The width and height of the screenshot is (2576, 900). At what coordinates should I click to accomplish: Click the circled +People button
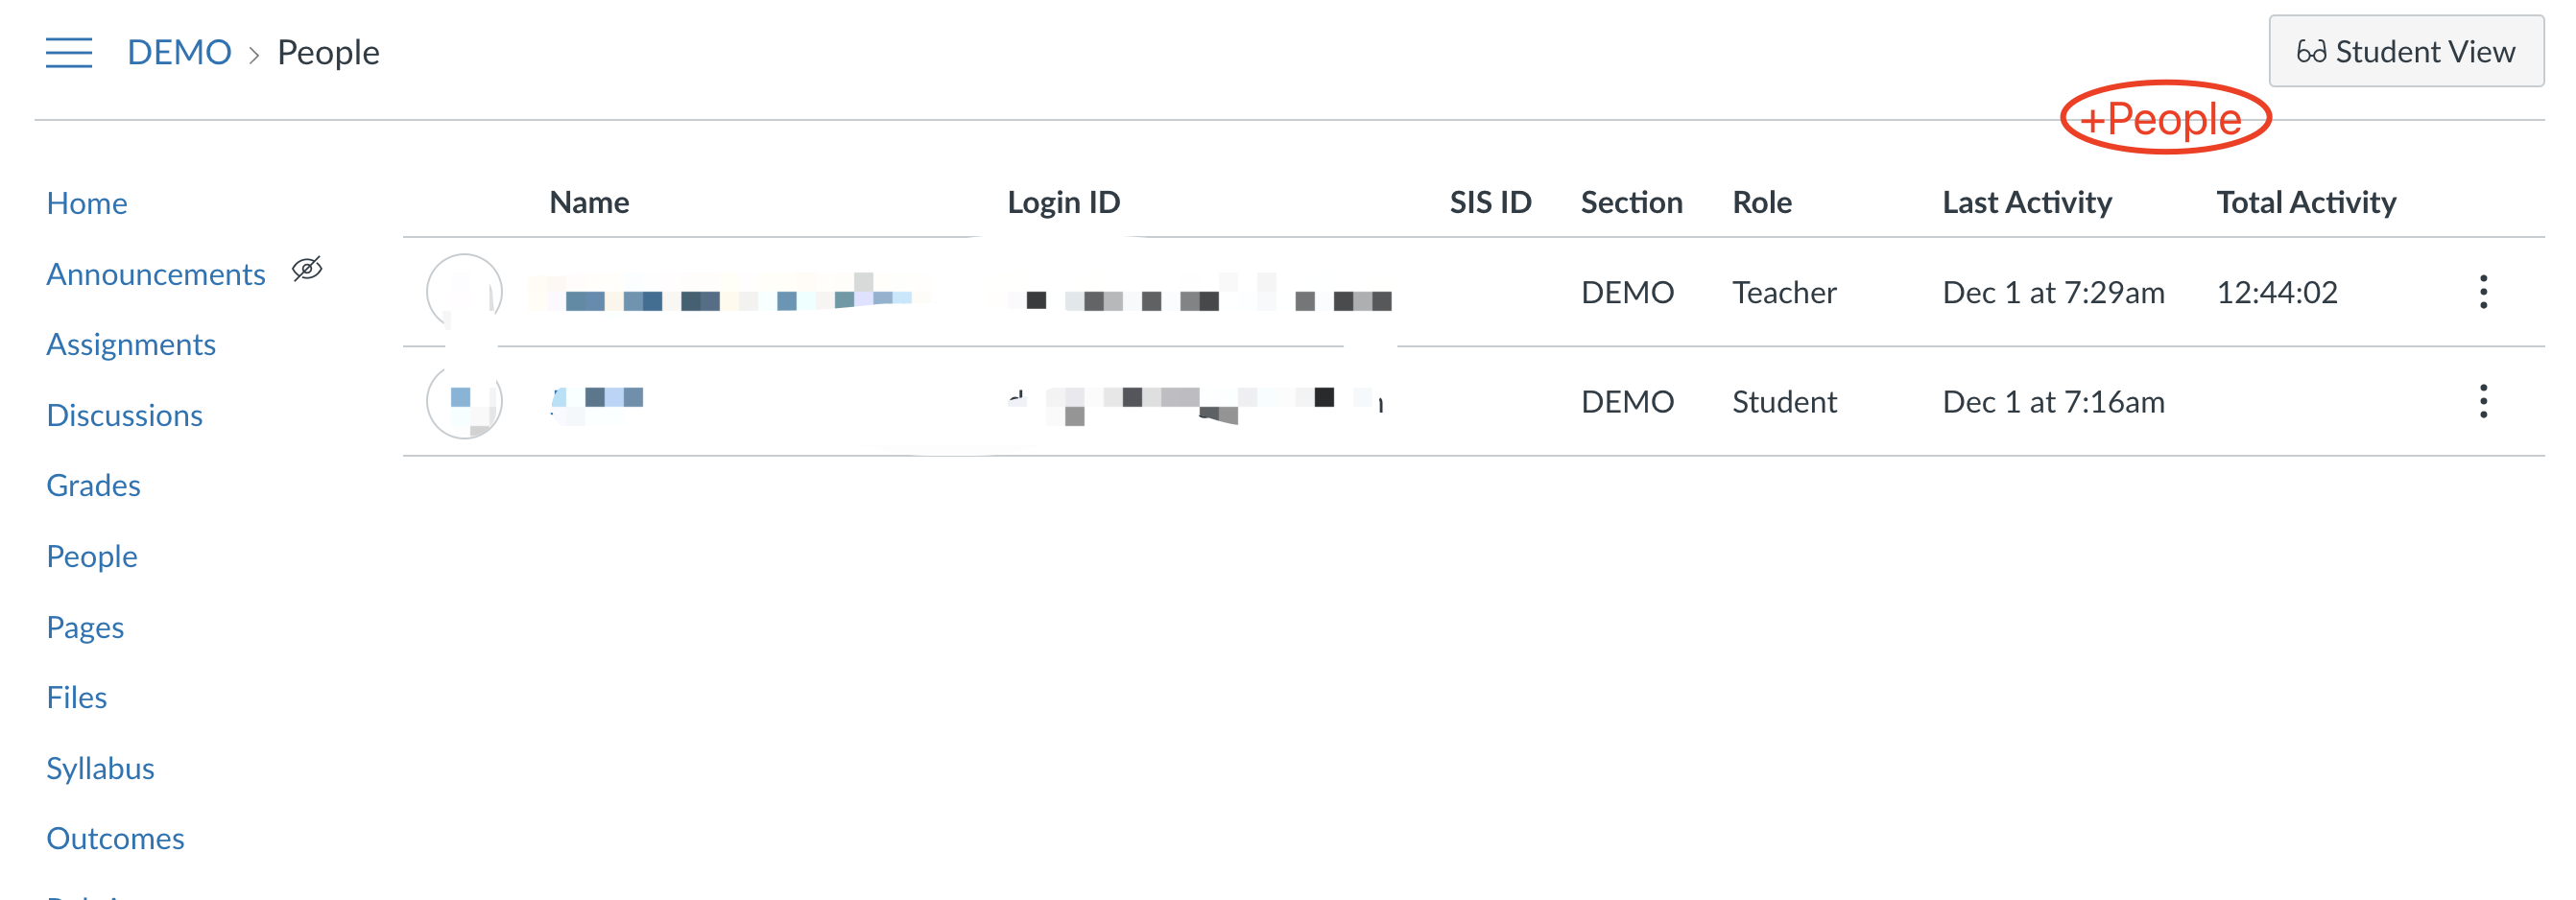[x=2165, y=118]
